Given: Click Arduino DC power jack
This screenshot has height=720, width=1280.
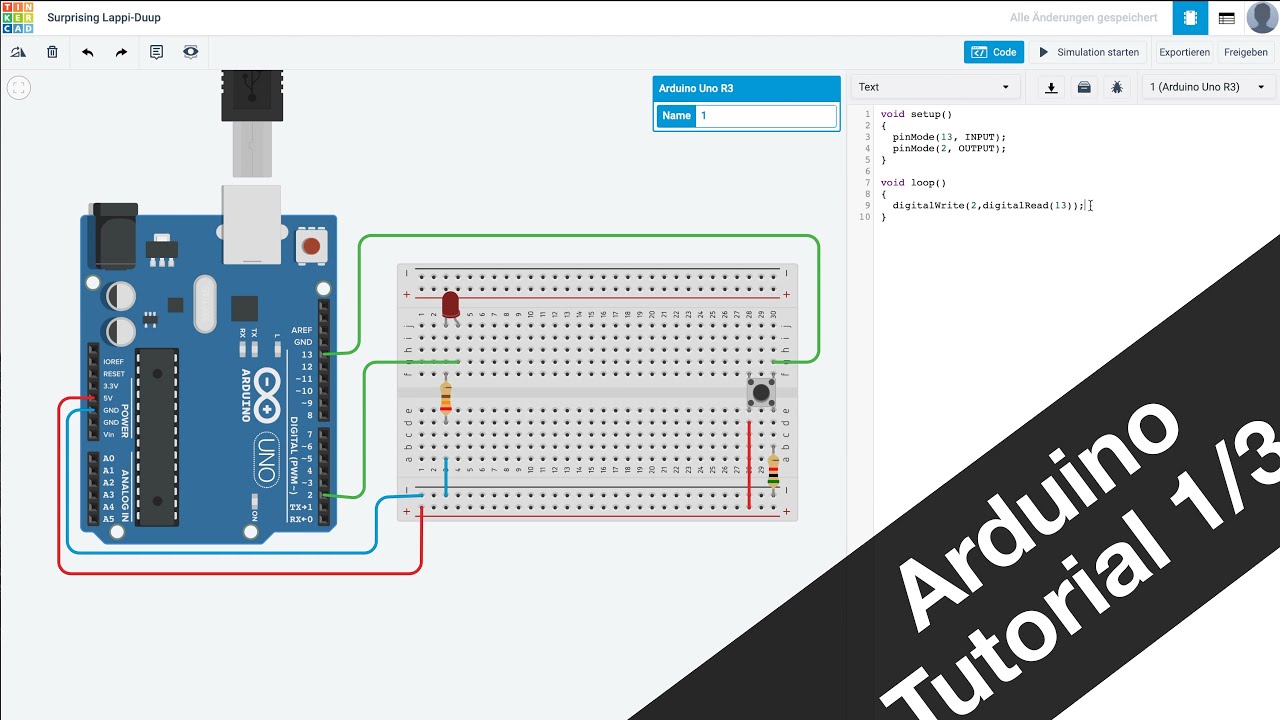Looking at the screenshot, I should (111, 235).
